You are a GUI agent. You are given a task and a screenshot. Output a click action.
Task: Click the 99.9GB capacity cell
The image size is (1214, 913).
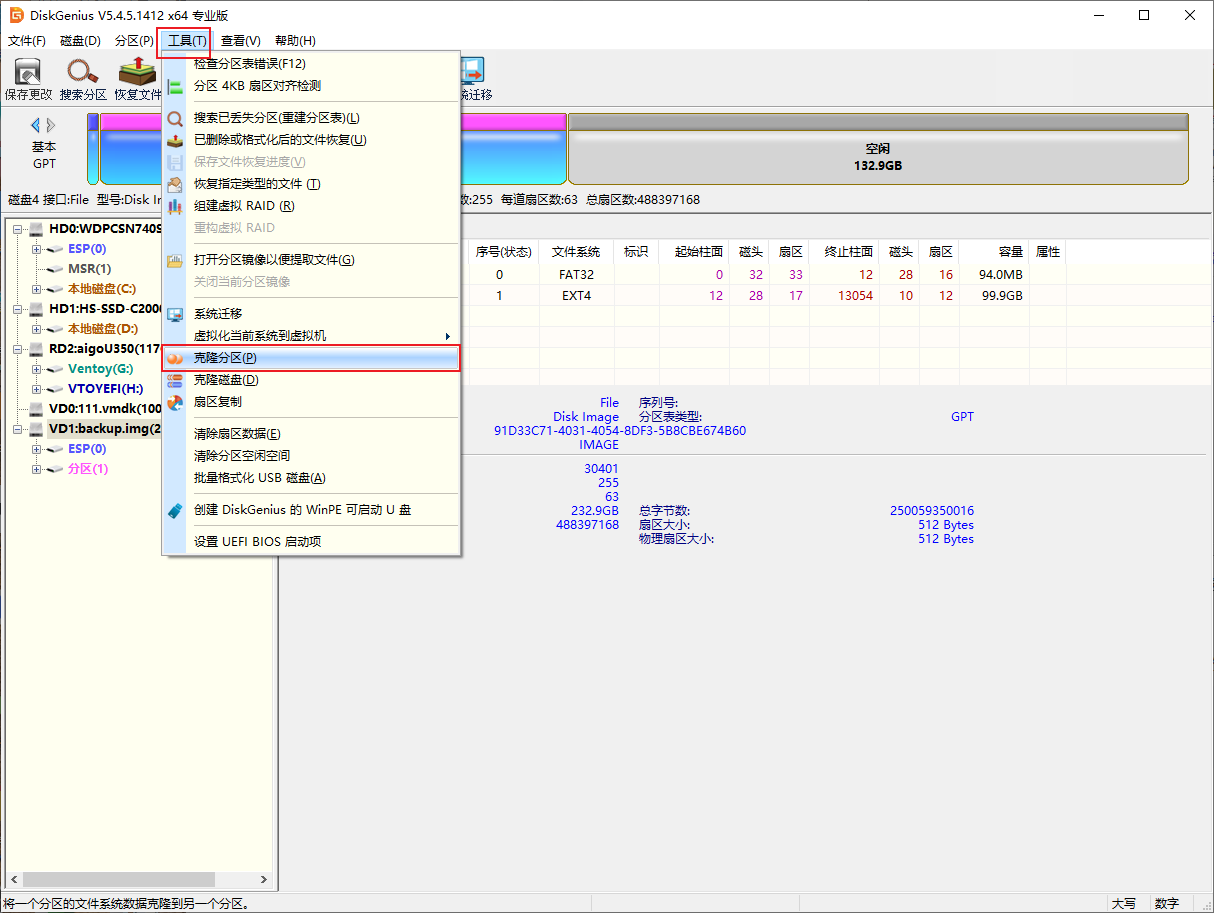(x=1001, y=296)
